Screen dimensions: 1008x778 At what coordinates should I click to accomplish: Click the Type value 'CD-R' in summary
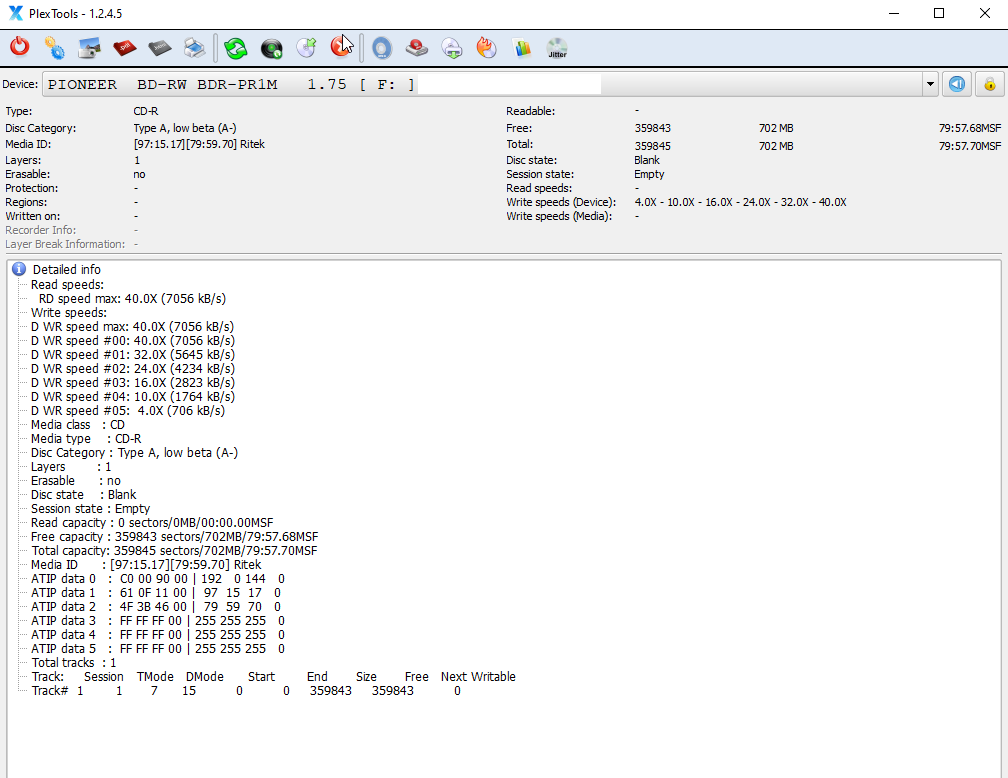[x=146, y=111]
